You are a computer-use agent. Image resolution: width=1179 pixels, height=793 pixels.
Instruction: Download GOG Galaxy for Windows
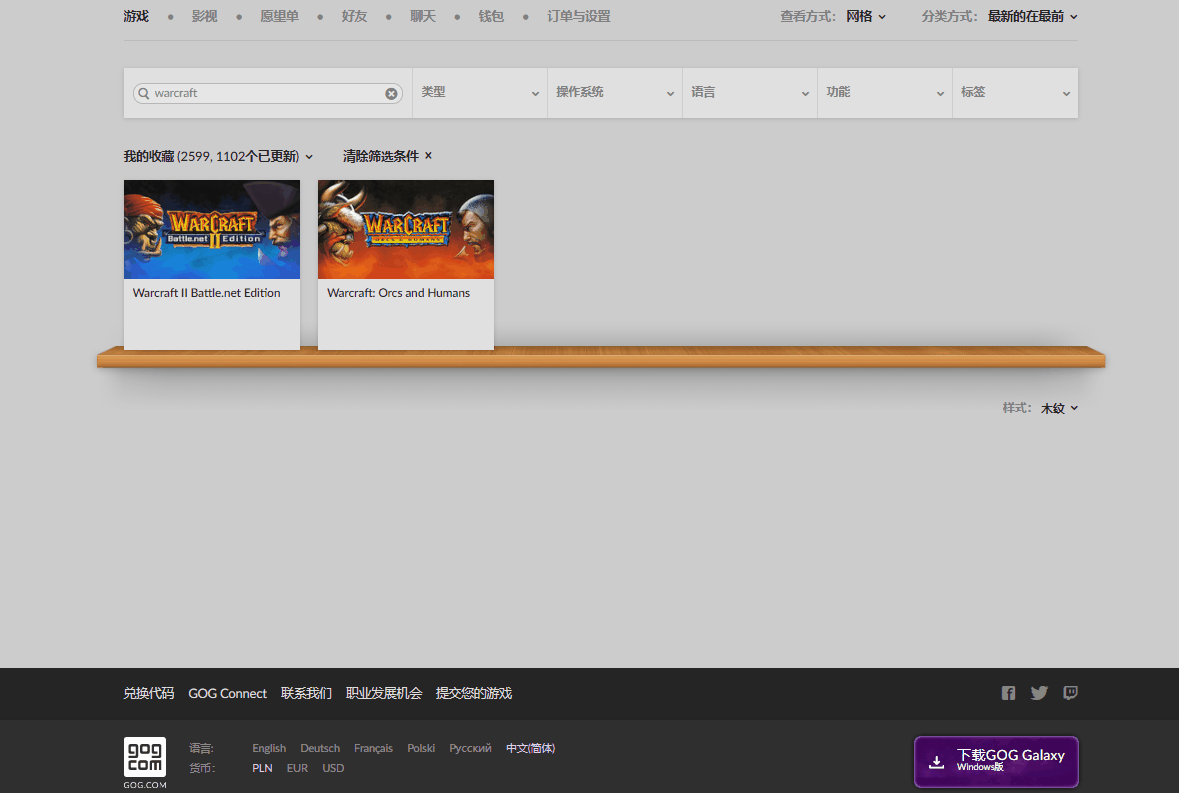(x=996, y=761)
